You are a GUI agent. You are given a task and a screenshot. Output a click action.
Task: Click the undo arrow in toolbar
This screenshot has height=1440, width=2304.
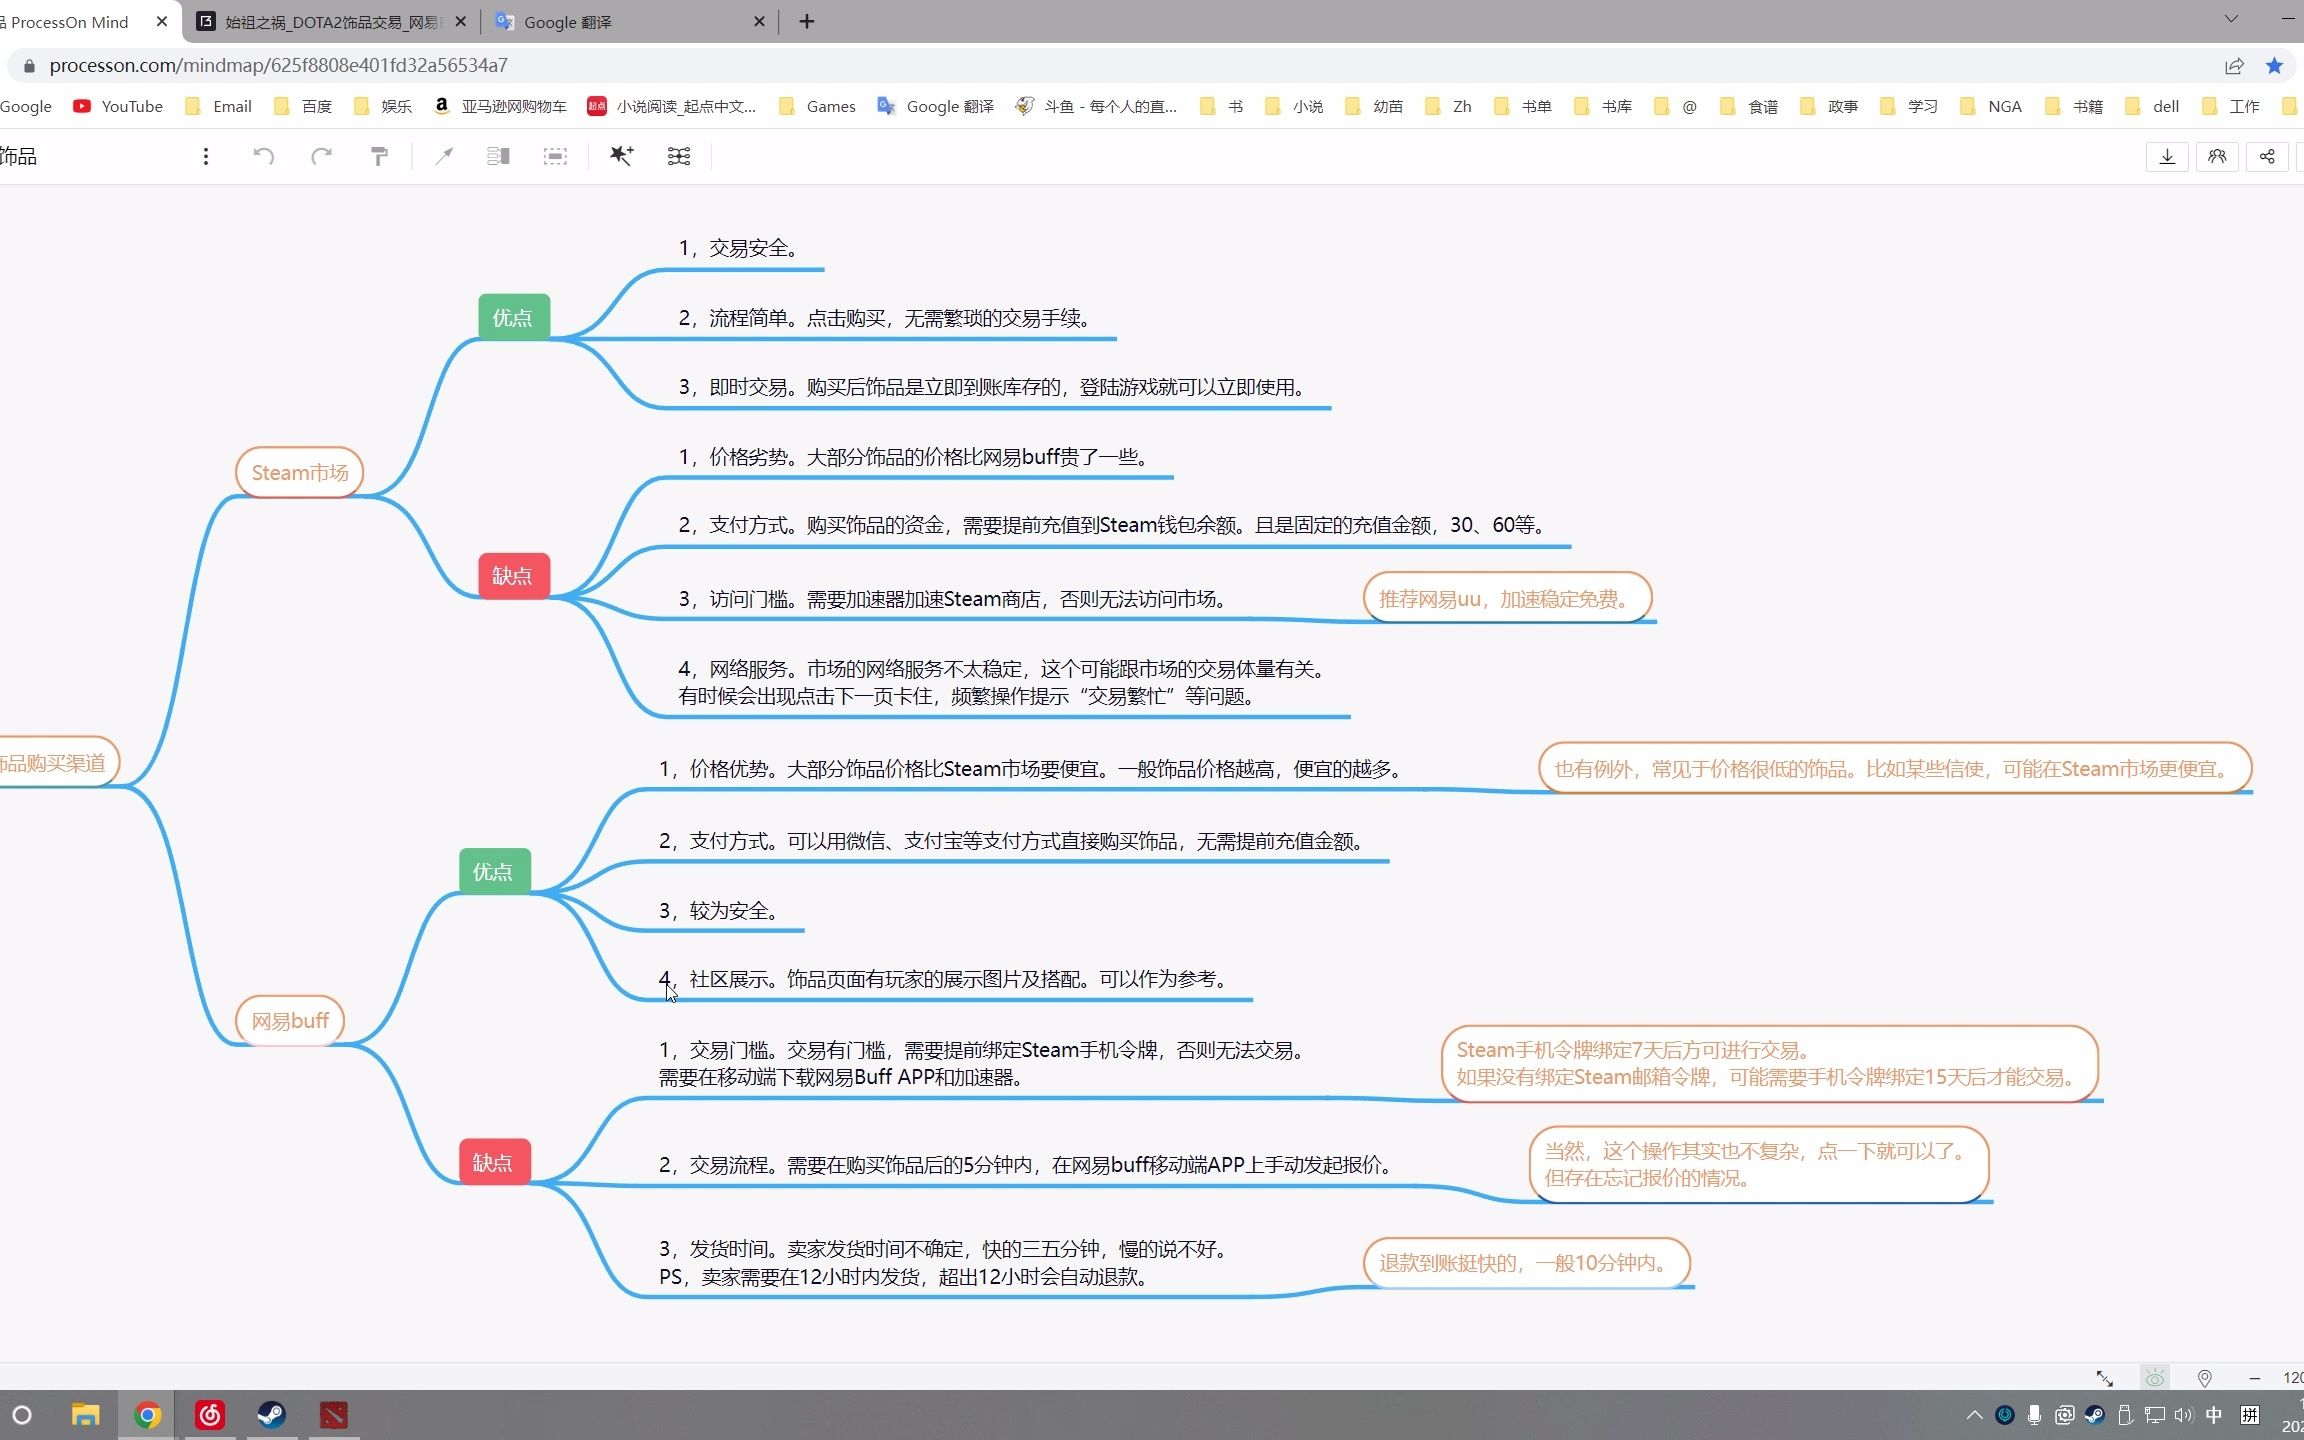coord(264,156)
